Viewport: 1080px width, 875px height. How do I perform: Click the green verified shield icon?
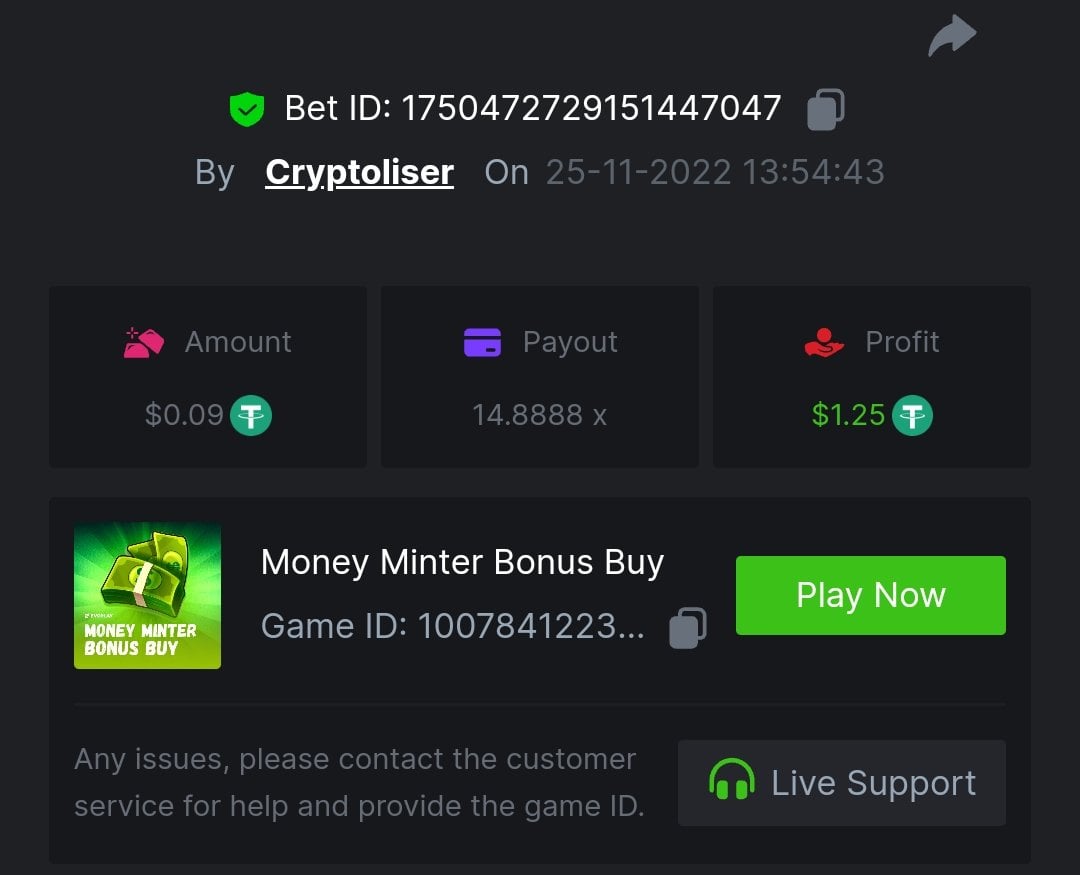[x=247, y=109]
